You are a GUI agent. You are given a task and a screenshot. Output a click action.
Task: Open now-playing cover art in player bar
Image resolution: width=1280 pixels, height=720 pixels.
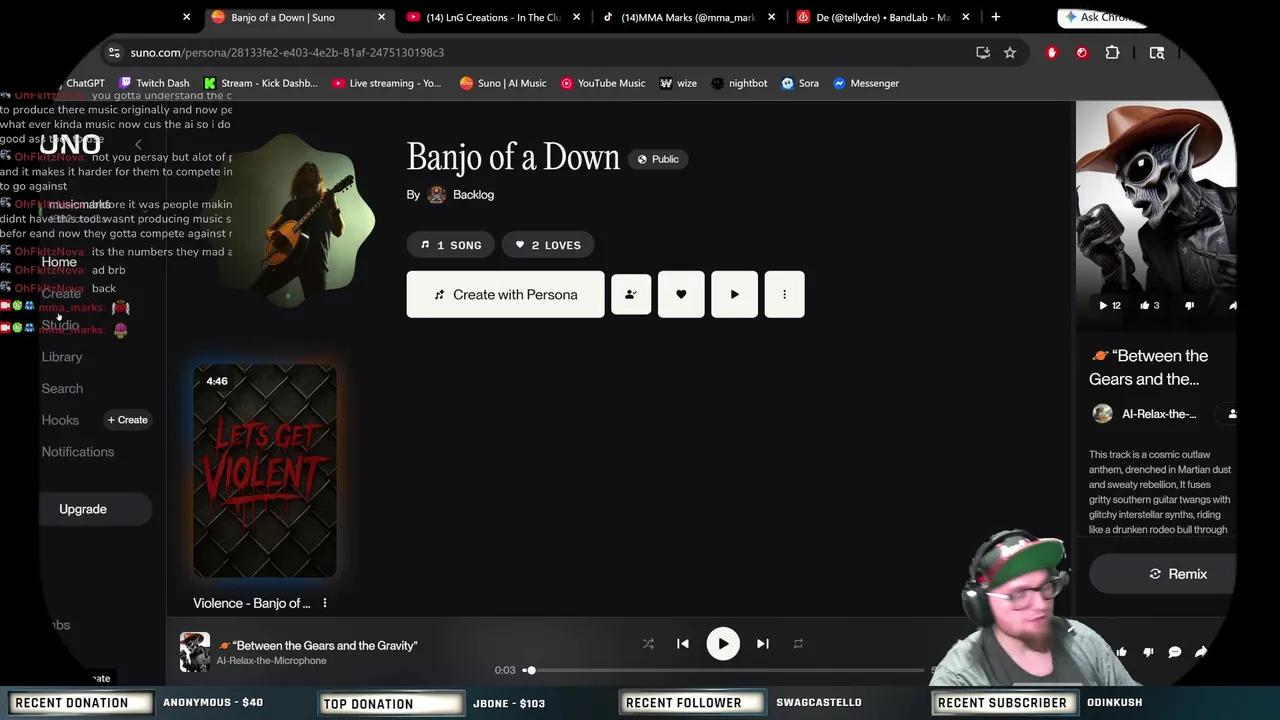(x=195, y=652)
